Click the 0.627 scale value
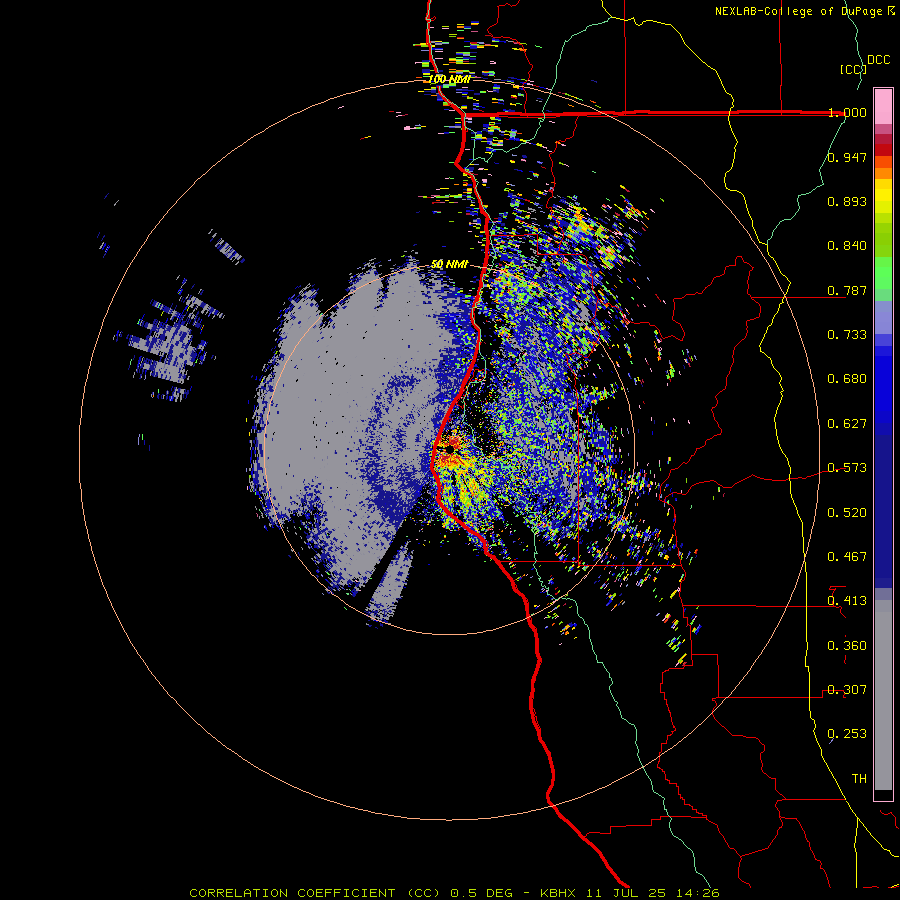Image resolution: width=900 pixels, height=900 pixels. tap(847, 424)
